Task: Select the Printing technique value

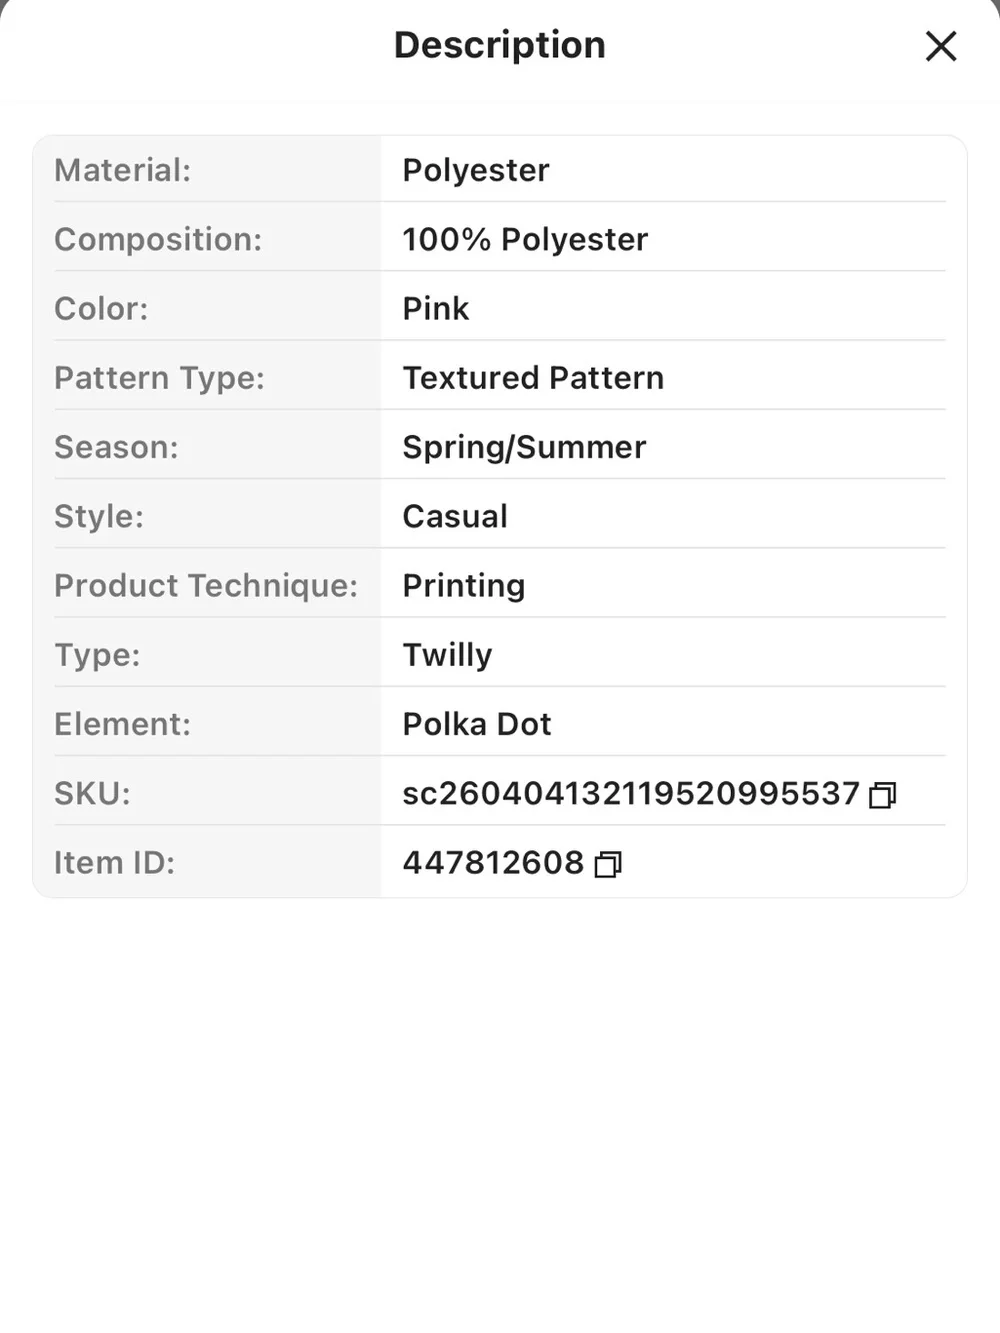Action: pos(463,586)
